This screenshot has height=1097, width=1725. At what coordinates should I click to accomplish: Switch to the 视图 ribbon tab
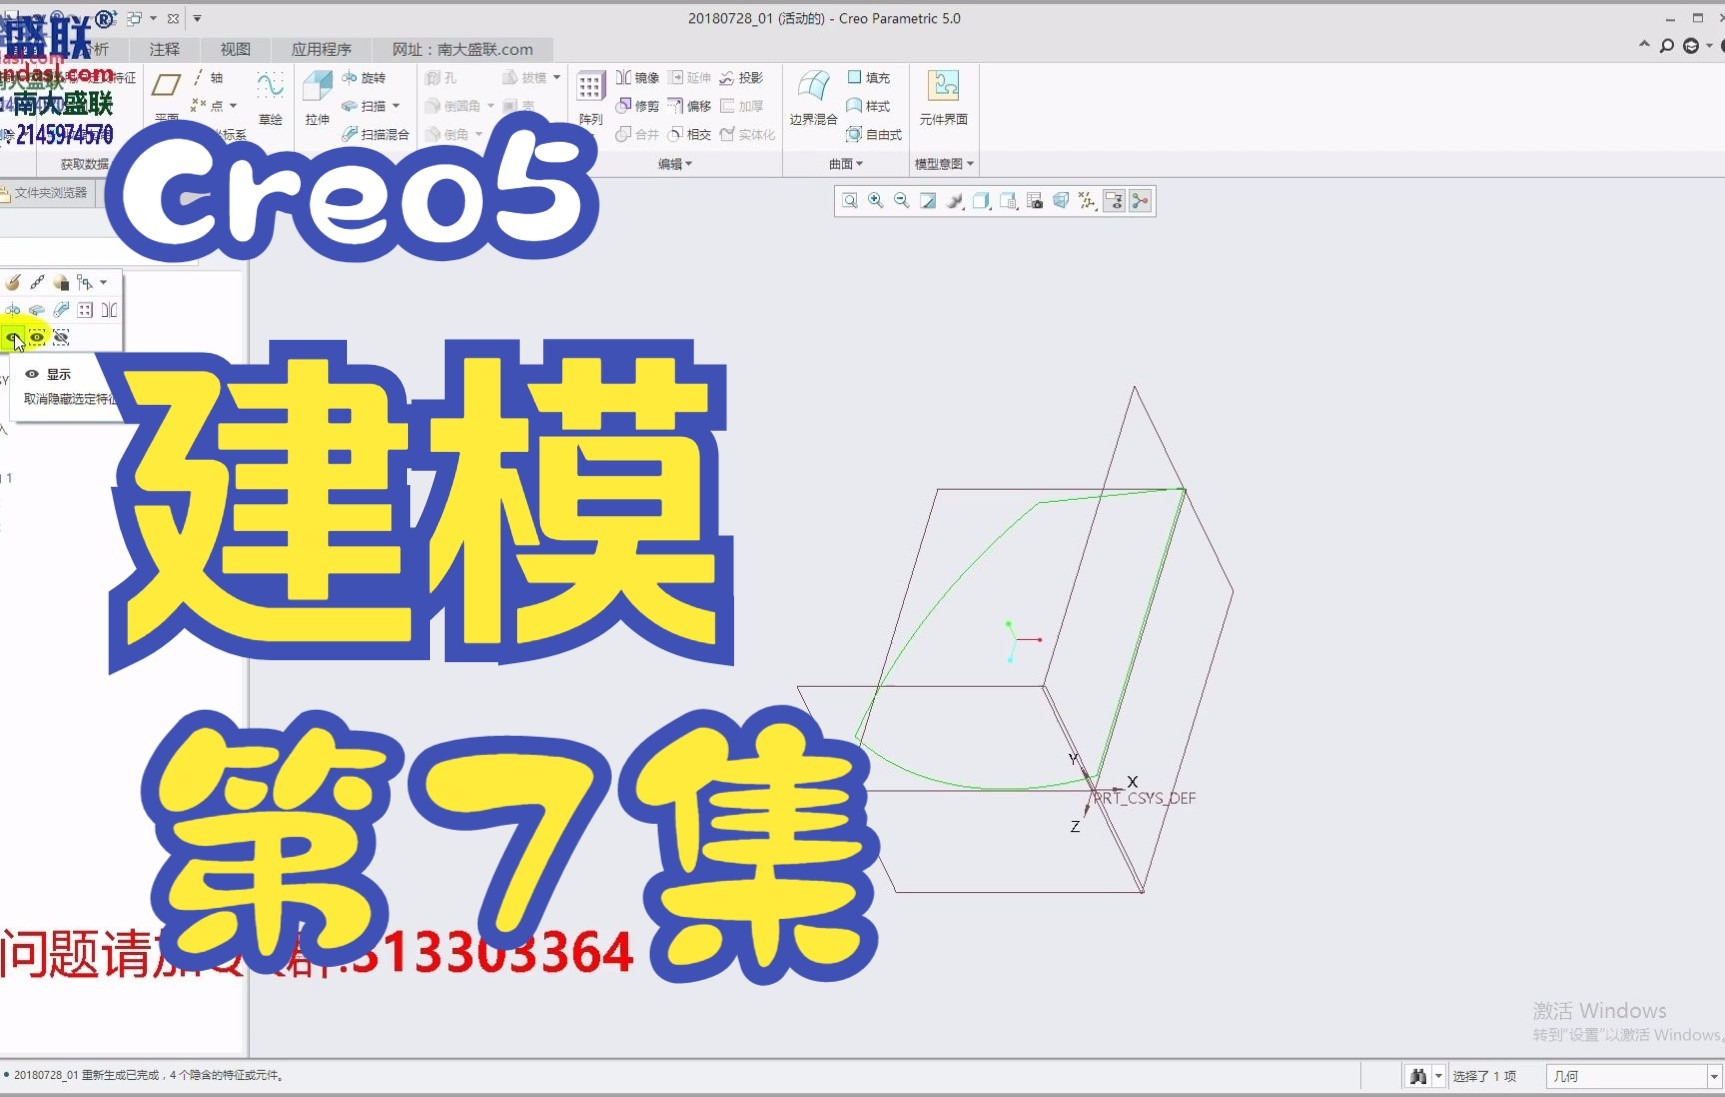[x=234, y=49]
